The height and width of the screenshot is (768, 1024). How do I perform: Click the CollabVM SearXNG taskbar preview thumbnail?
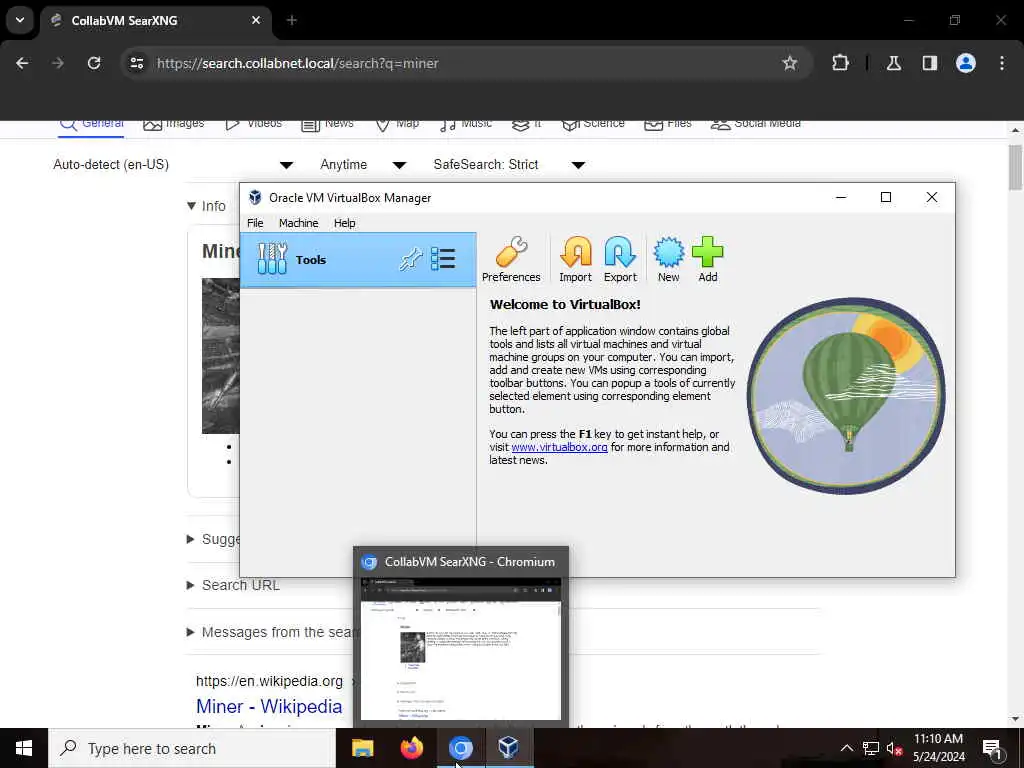pos(460,648)
